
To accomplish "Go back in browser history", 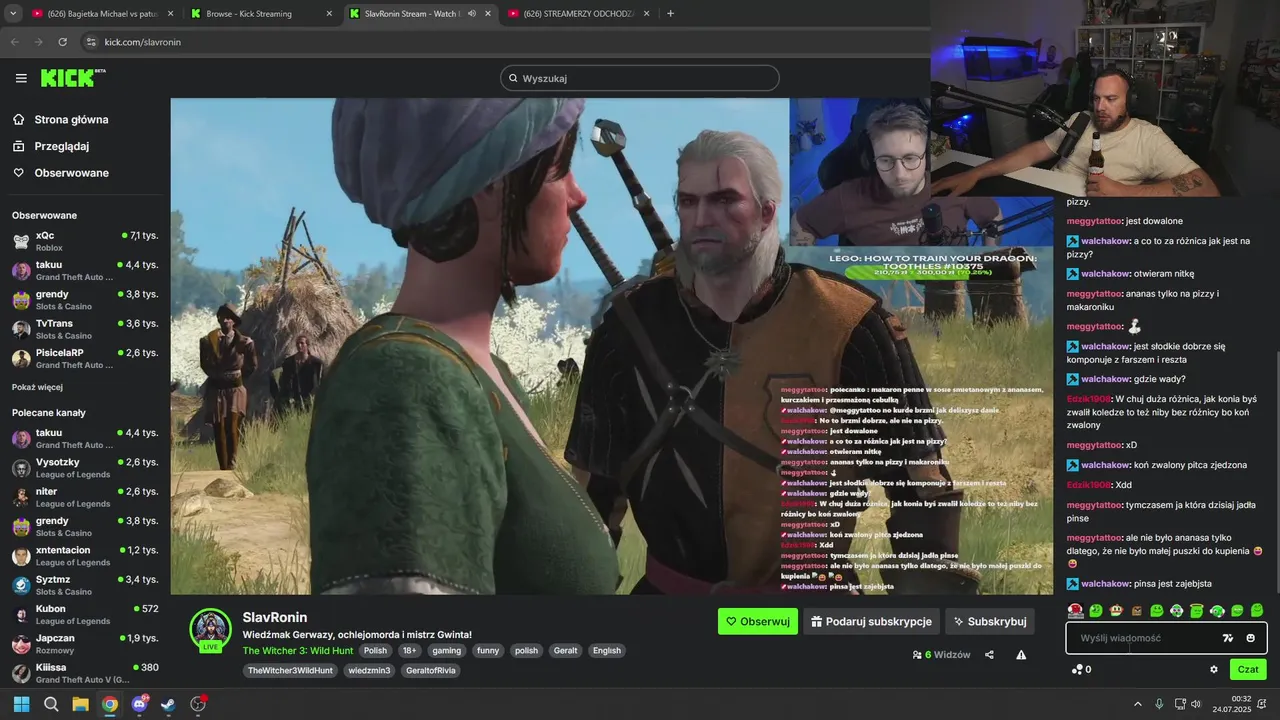I will tap(15, 42).
